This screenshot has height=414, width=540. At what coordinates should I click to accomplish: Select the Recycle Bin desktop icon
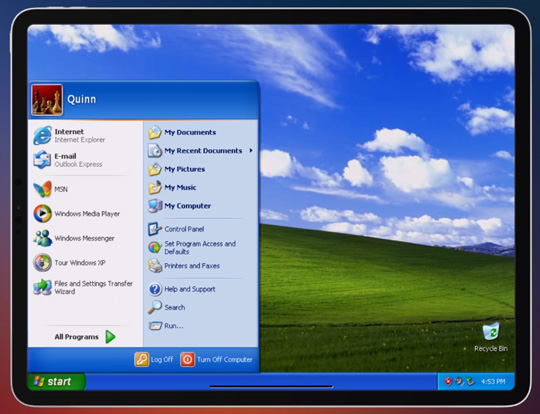coord(490,331)
